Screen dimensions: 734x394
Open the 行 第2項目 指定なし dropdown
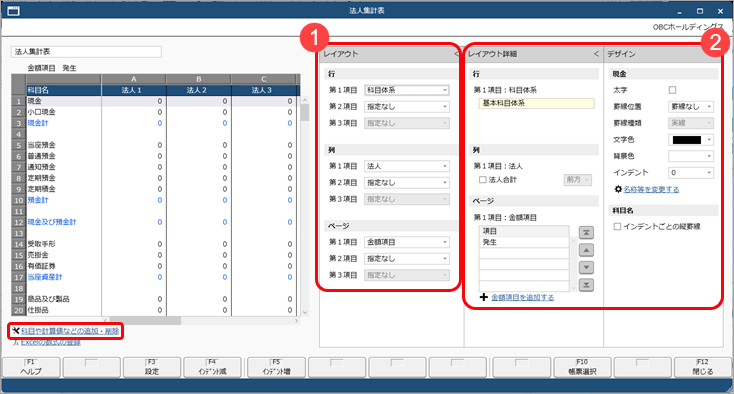[x=407, y=107]
